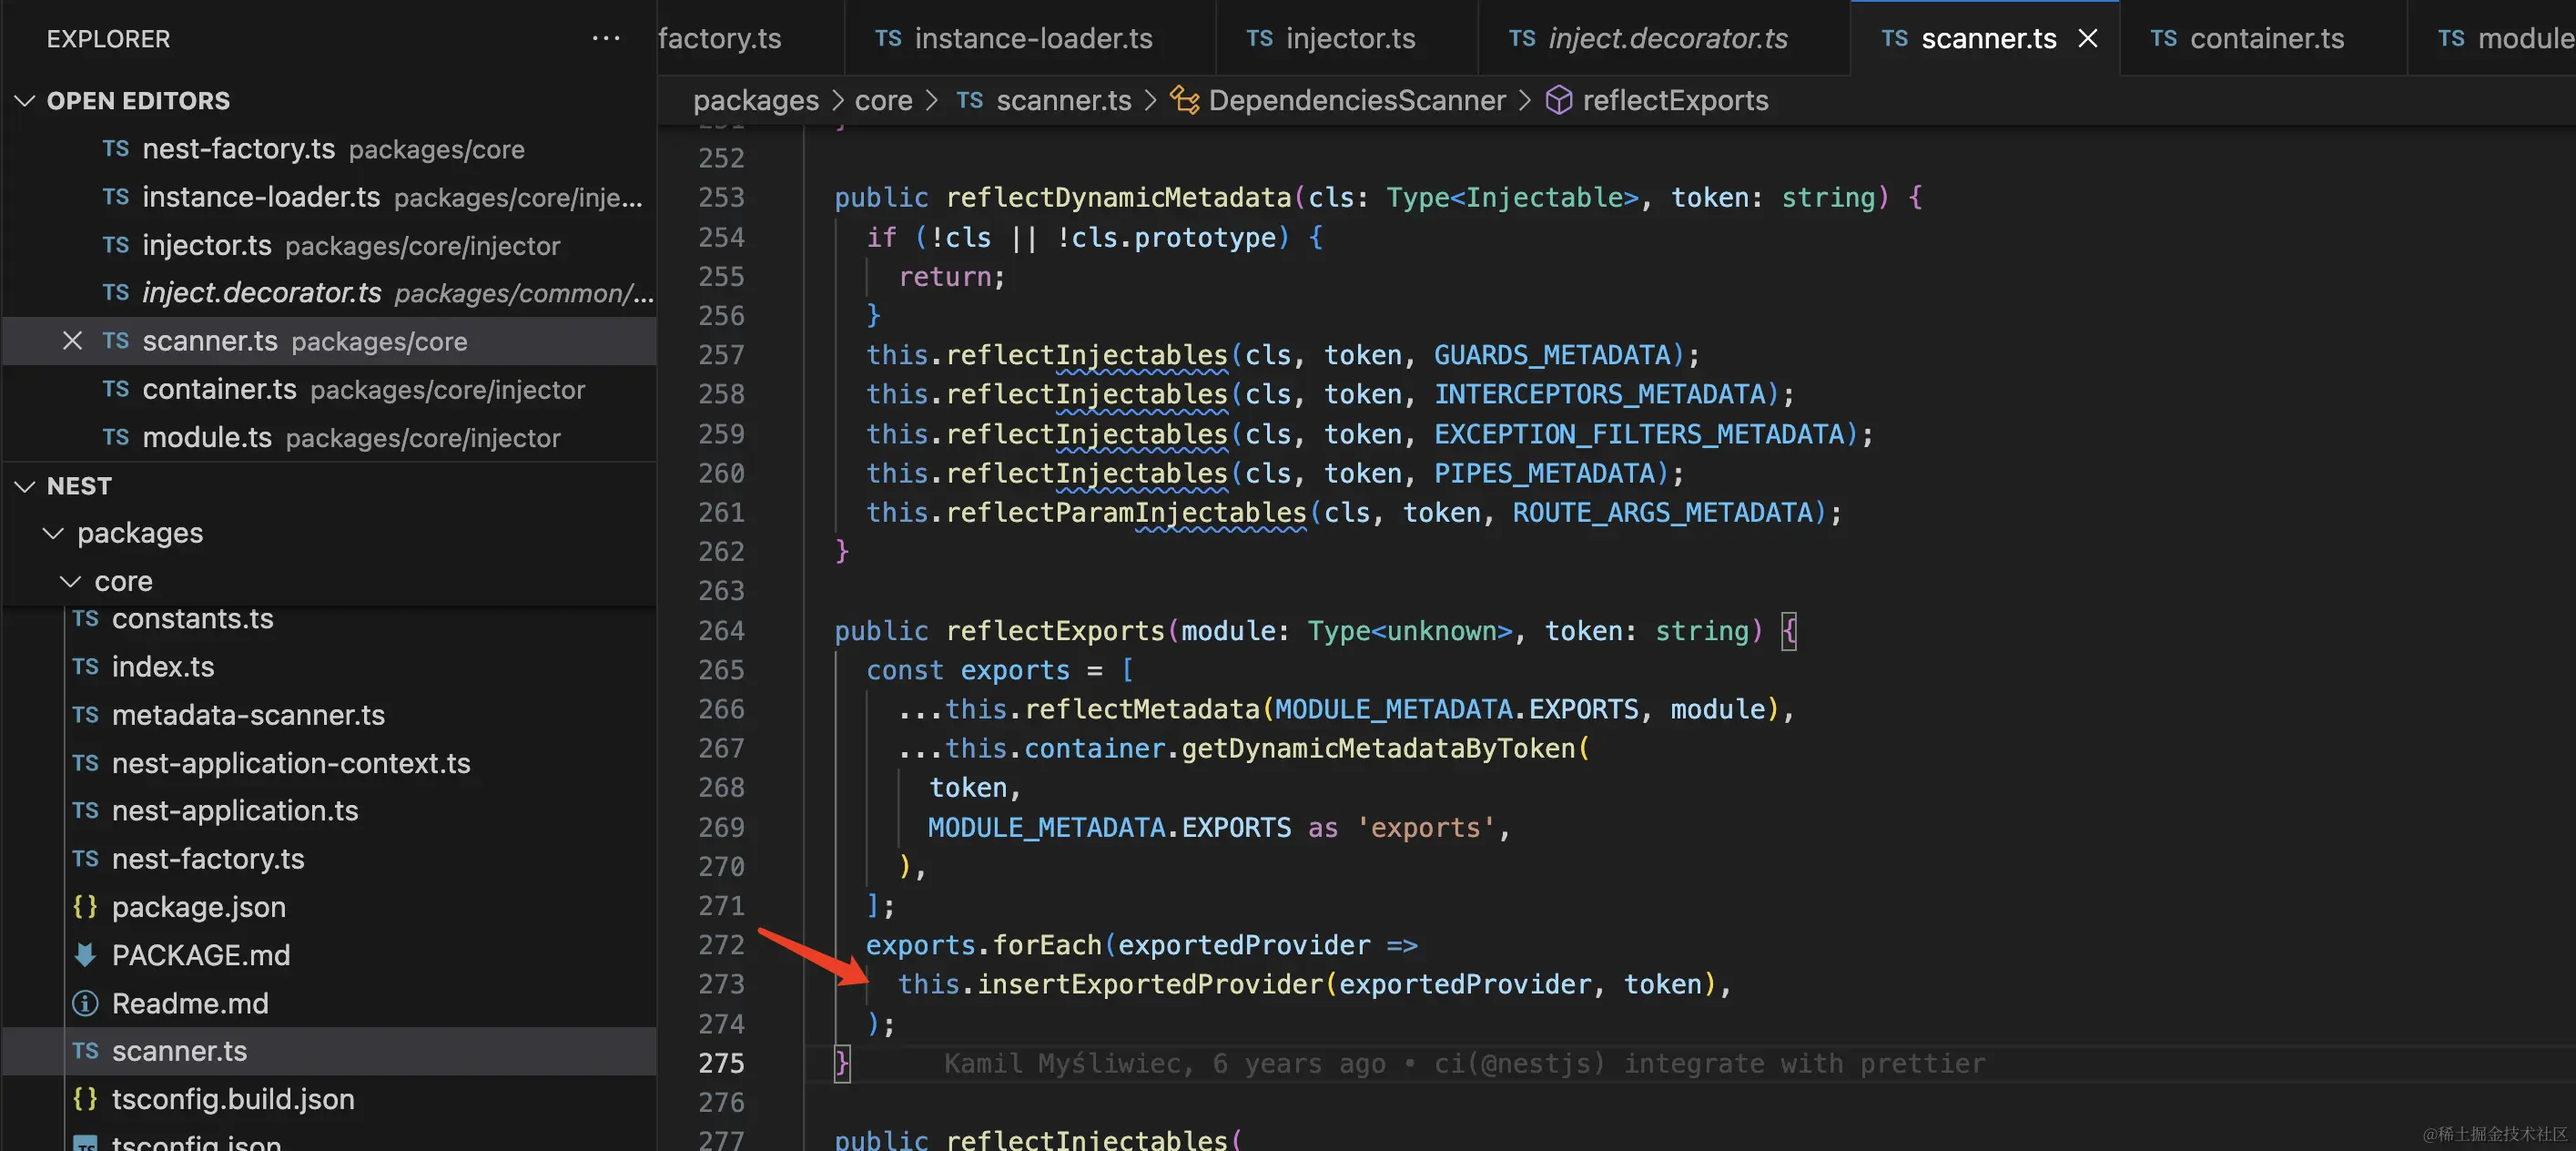This screenshot has width=2576, height=1151.
Task: Click TS icon in scanner.ts breadcrumb
Action: (x=970, y=100)
